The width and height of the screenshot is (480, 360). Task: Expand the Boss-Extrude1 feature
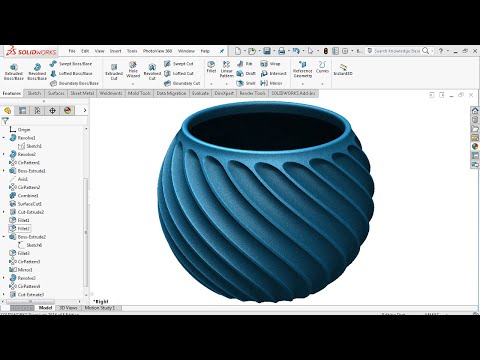click(x=4, y=171)
